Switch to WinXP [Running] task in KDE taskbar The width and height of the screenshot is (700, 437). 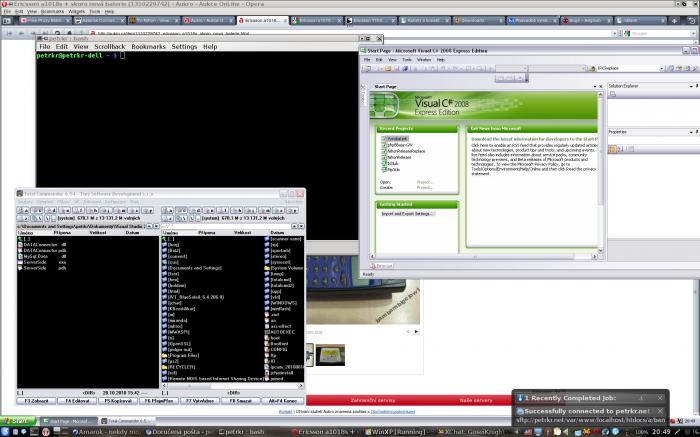tap(398, 432)
